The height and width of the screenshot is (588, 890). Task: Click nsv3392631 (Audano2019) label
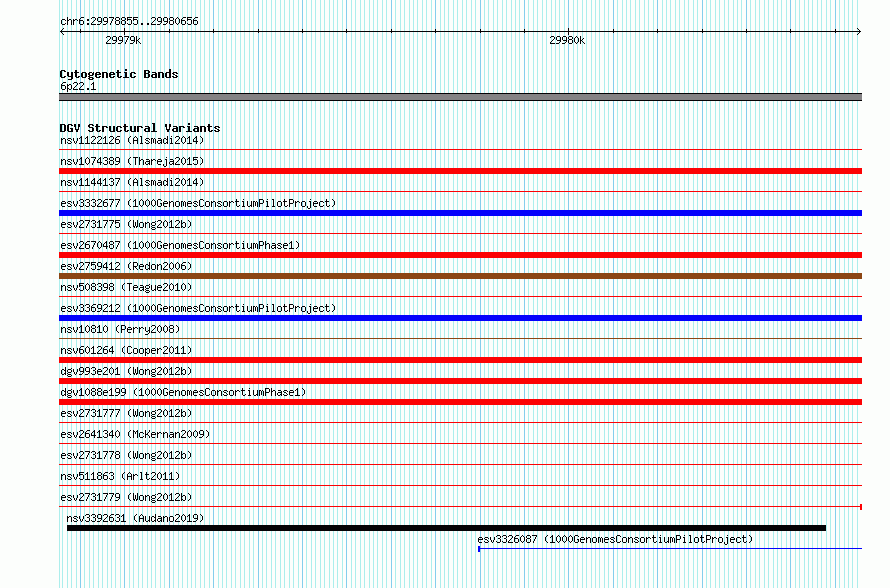point(135,518)
